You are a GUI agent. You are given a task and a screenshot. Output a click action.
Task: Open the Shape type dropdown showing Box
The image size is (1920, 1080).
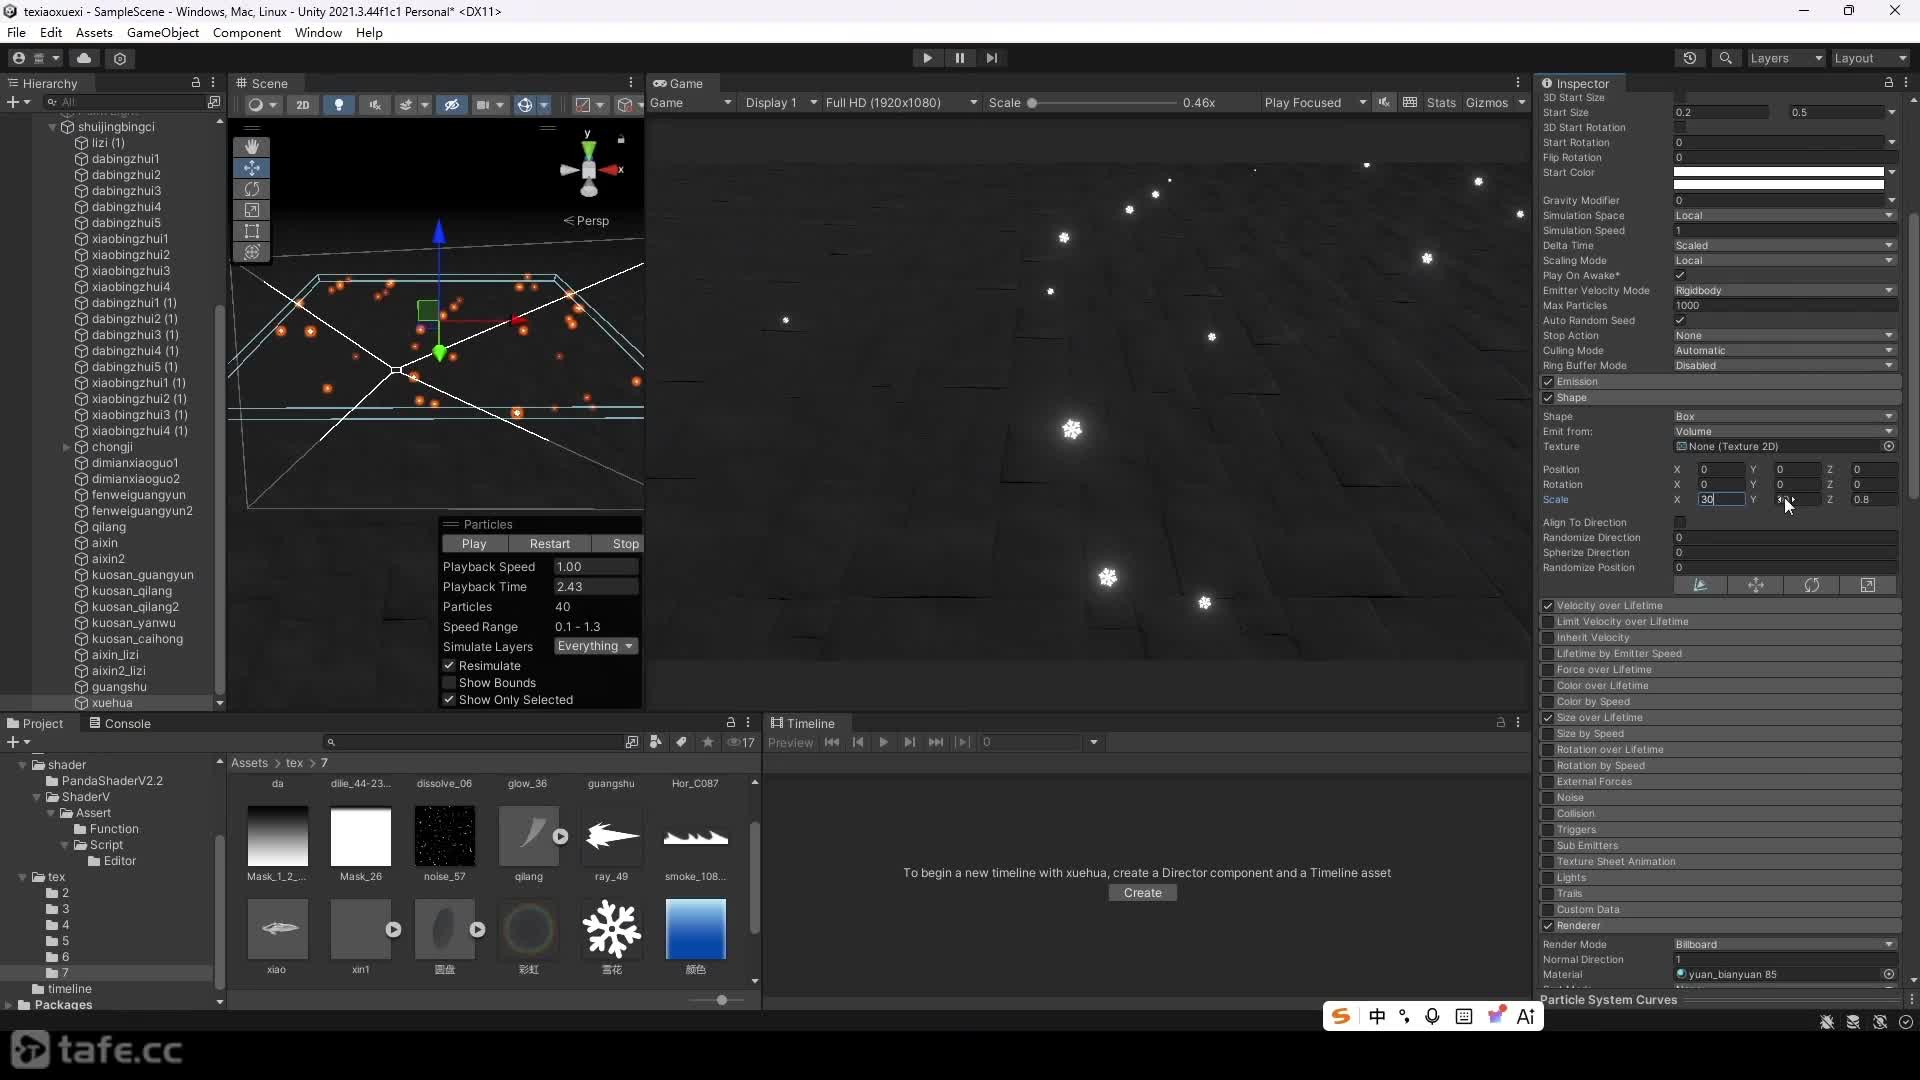[1785, 417]
